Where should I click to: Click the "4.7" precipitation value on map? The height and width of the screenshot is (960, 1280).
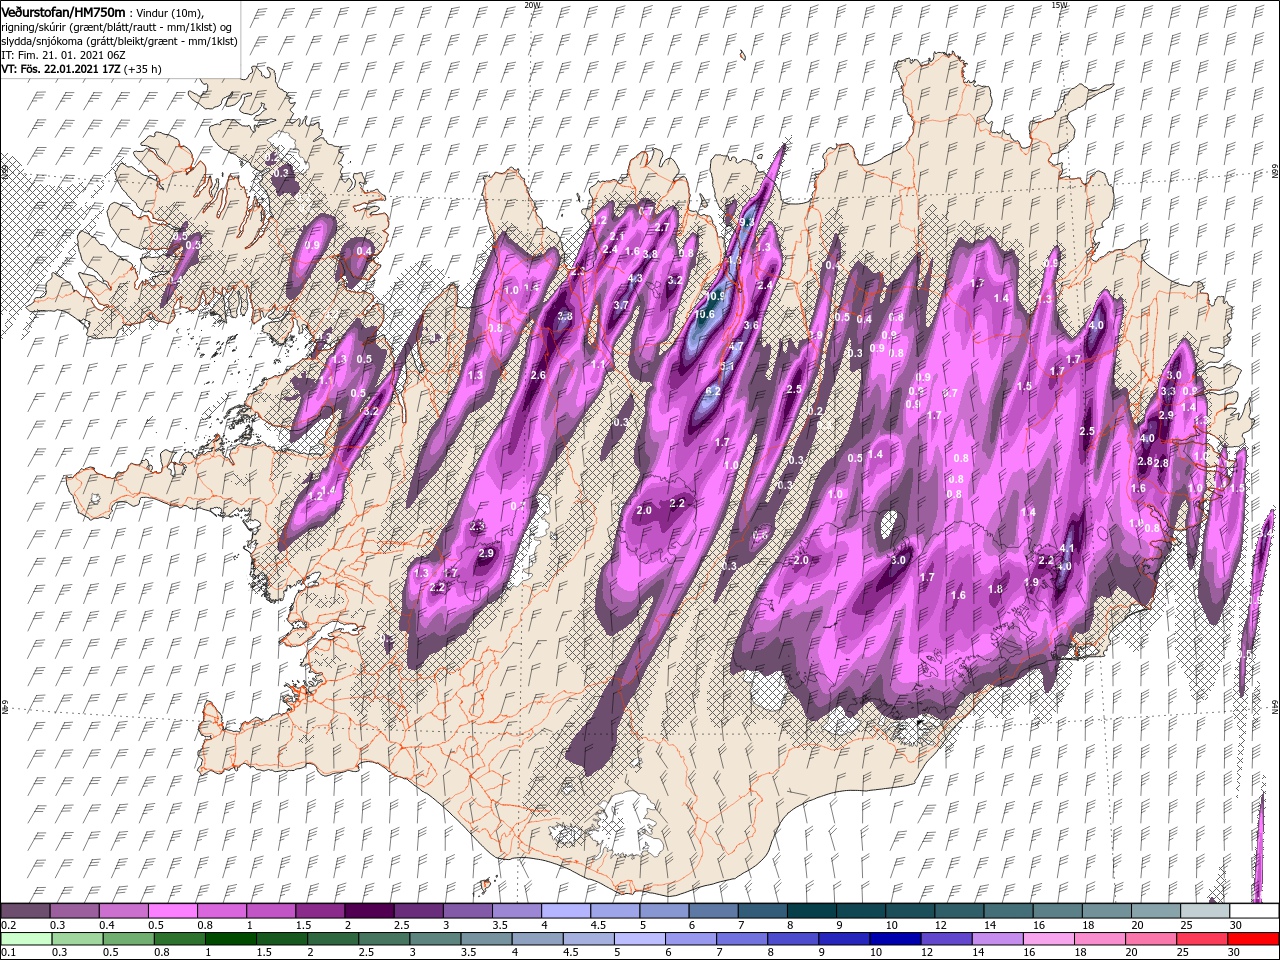(x=736, y=346)
